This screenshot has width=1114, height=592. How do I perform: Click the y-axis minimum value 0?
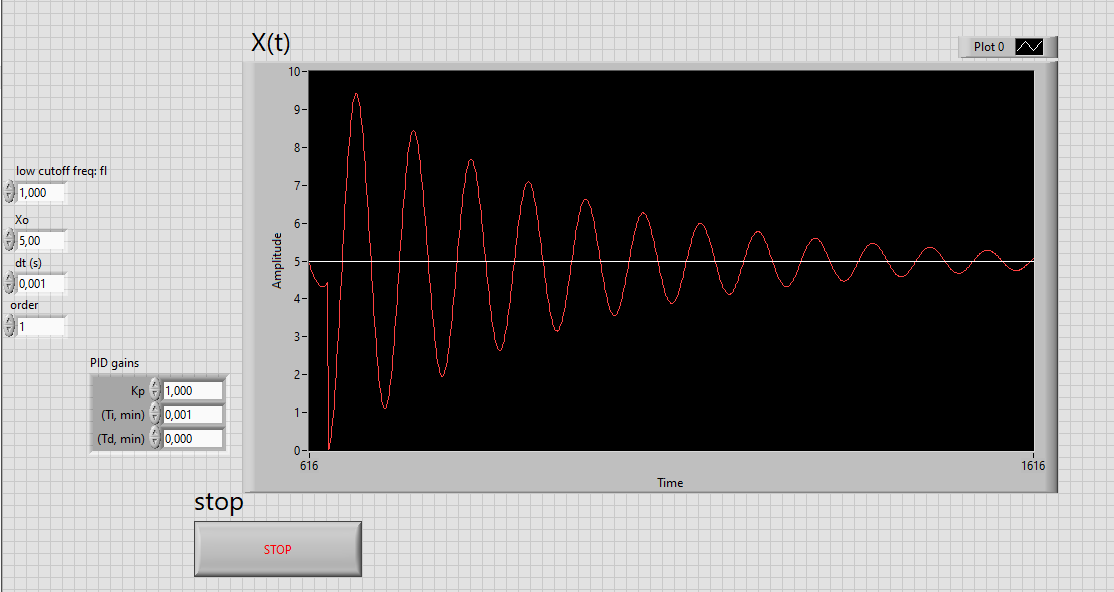click(297, 451)
